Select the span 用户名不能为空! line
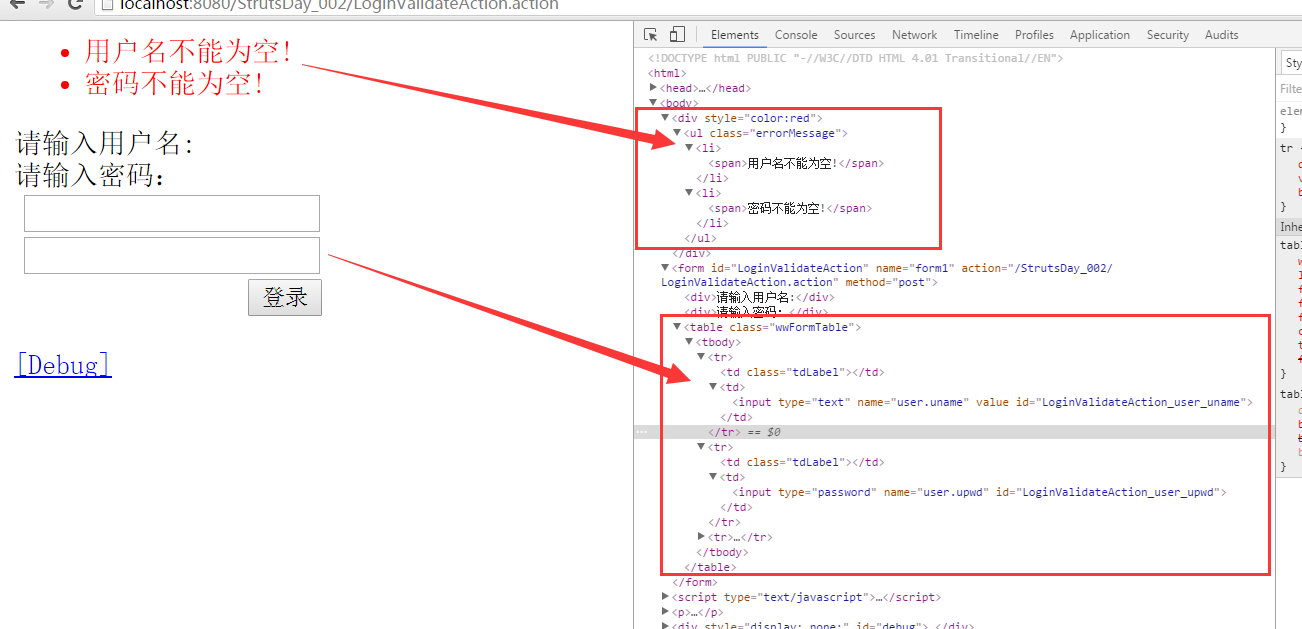 (796, 163)
